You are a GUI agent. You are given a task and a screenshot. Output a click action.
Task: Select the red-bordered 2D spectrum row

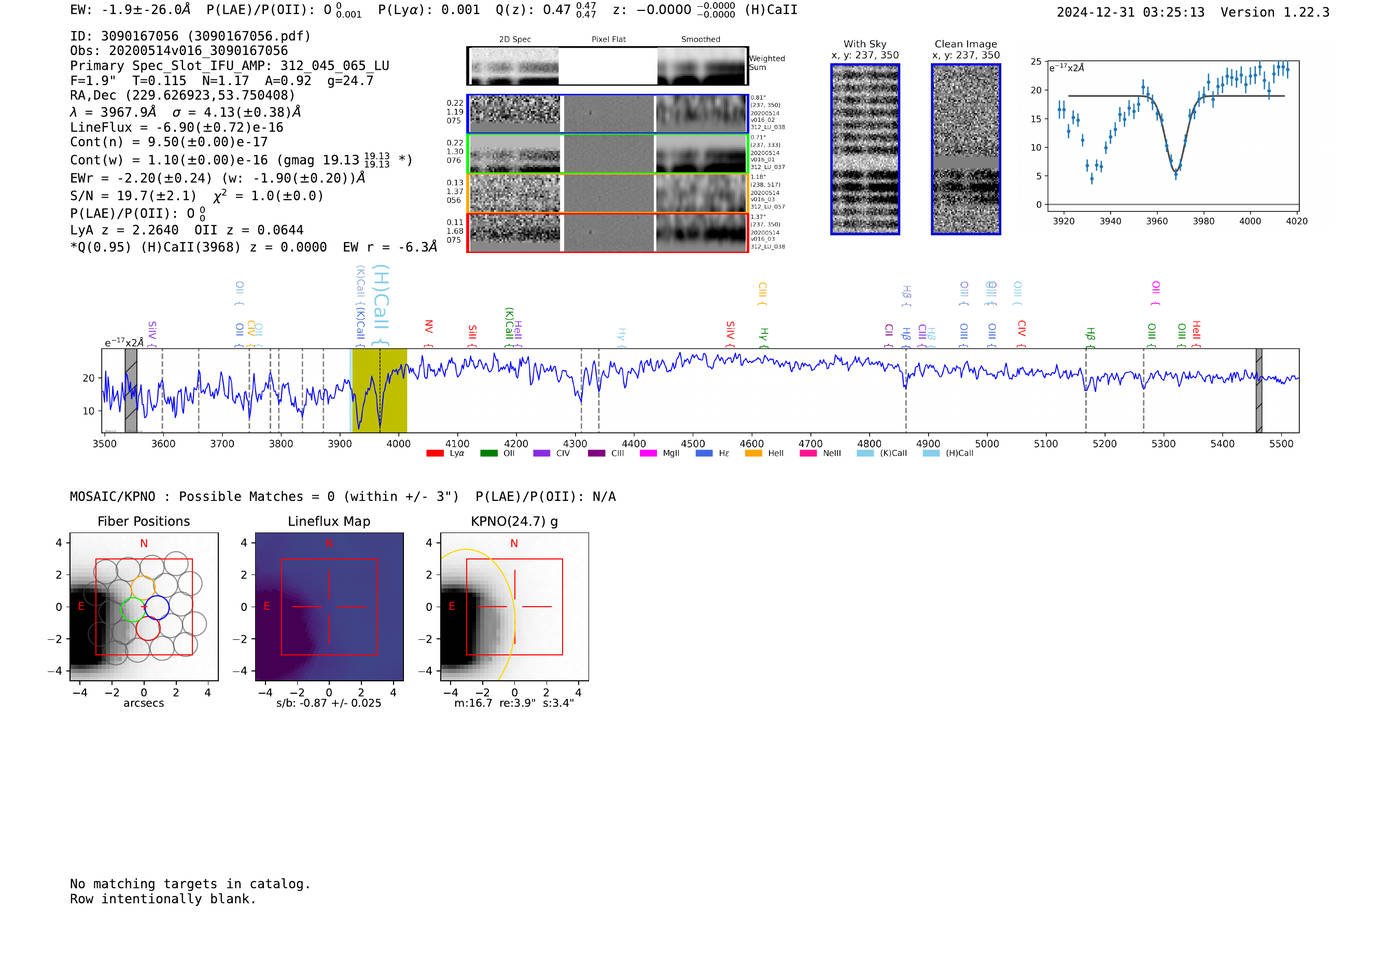coord(608,232)
